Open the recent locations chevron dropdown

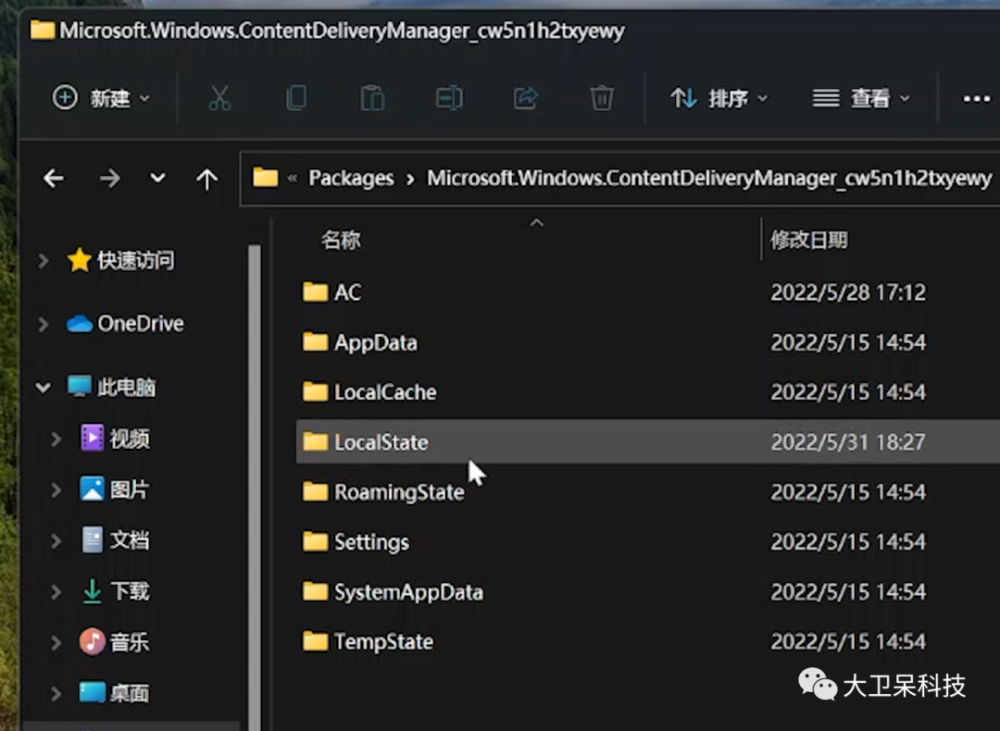pos(158,179)
